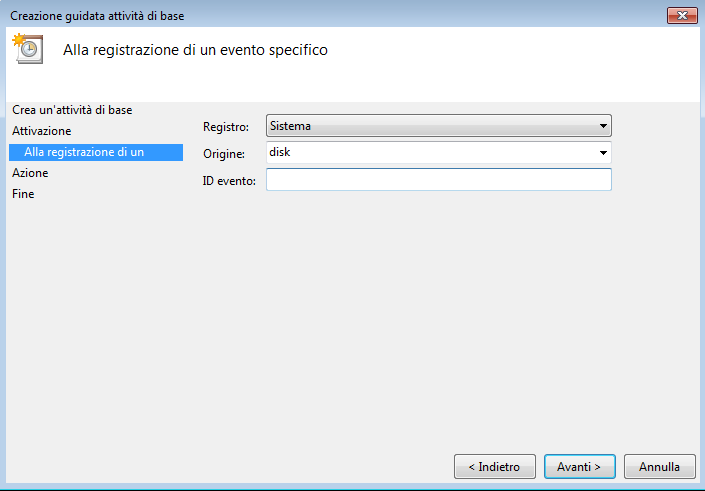Go to Crea un'attività di base step
The image size is (705, 491).
pyautogui.click(x=72, y=110)
